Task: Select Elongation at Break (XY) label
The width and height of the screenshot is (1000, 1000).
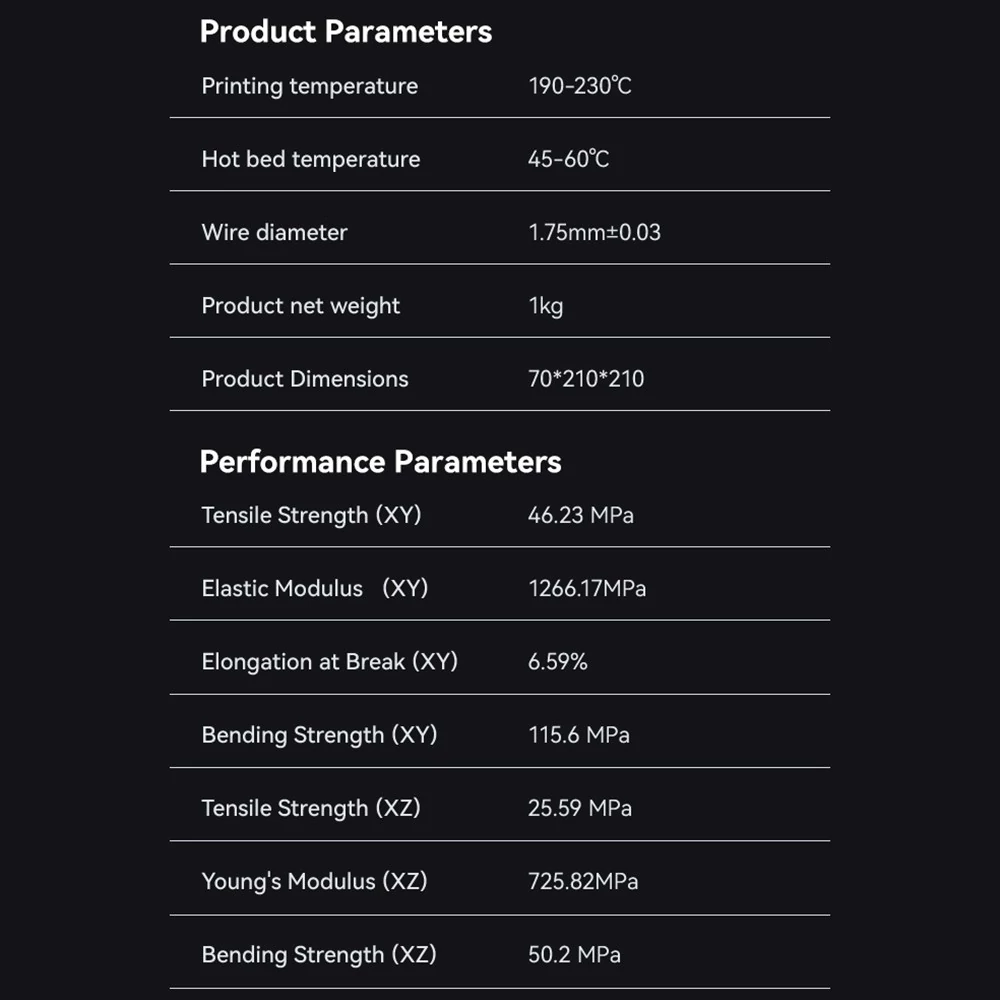Action: [x=330, y=661]
